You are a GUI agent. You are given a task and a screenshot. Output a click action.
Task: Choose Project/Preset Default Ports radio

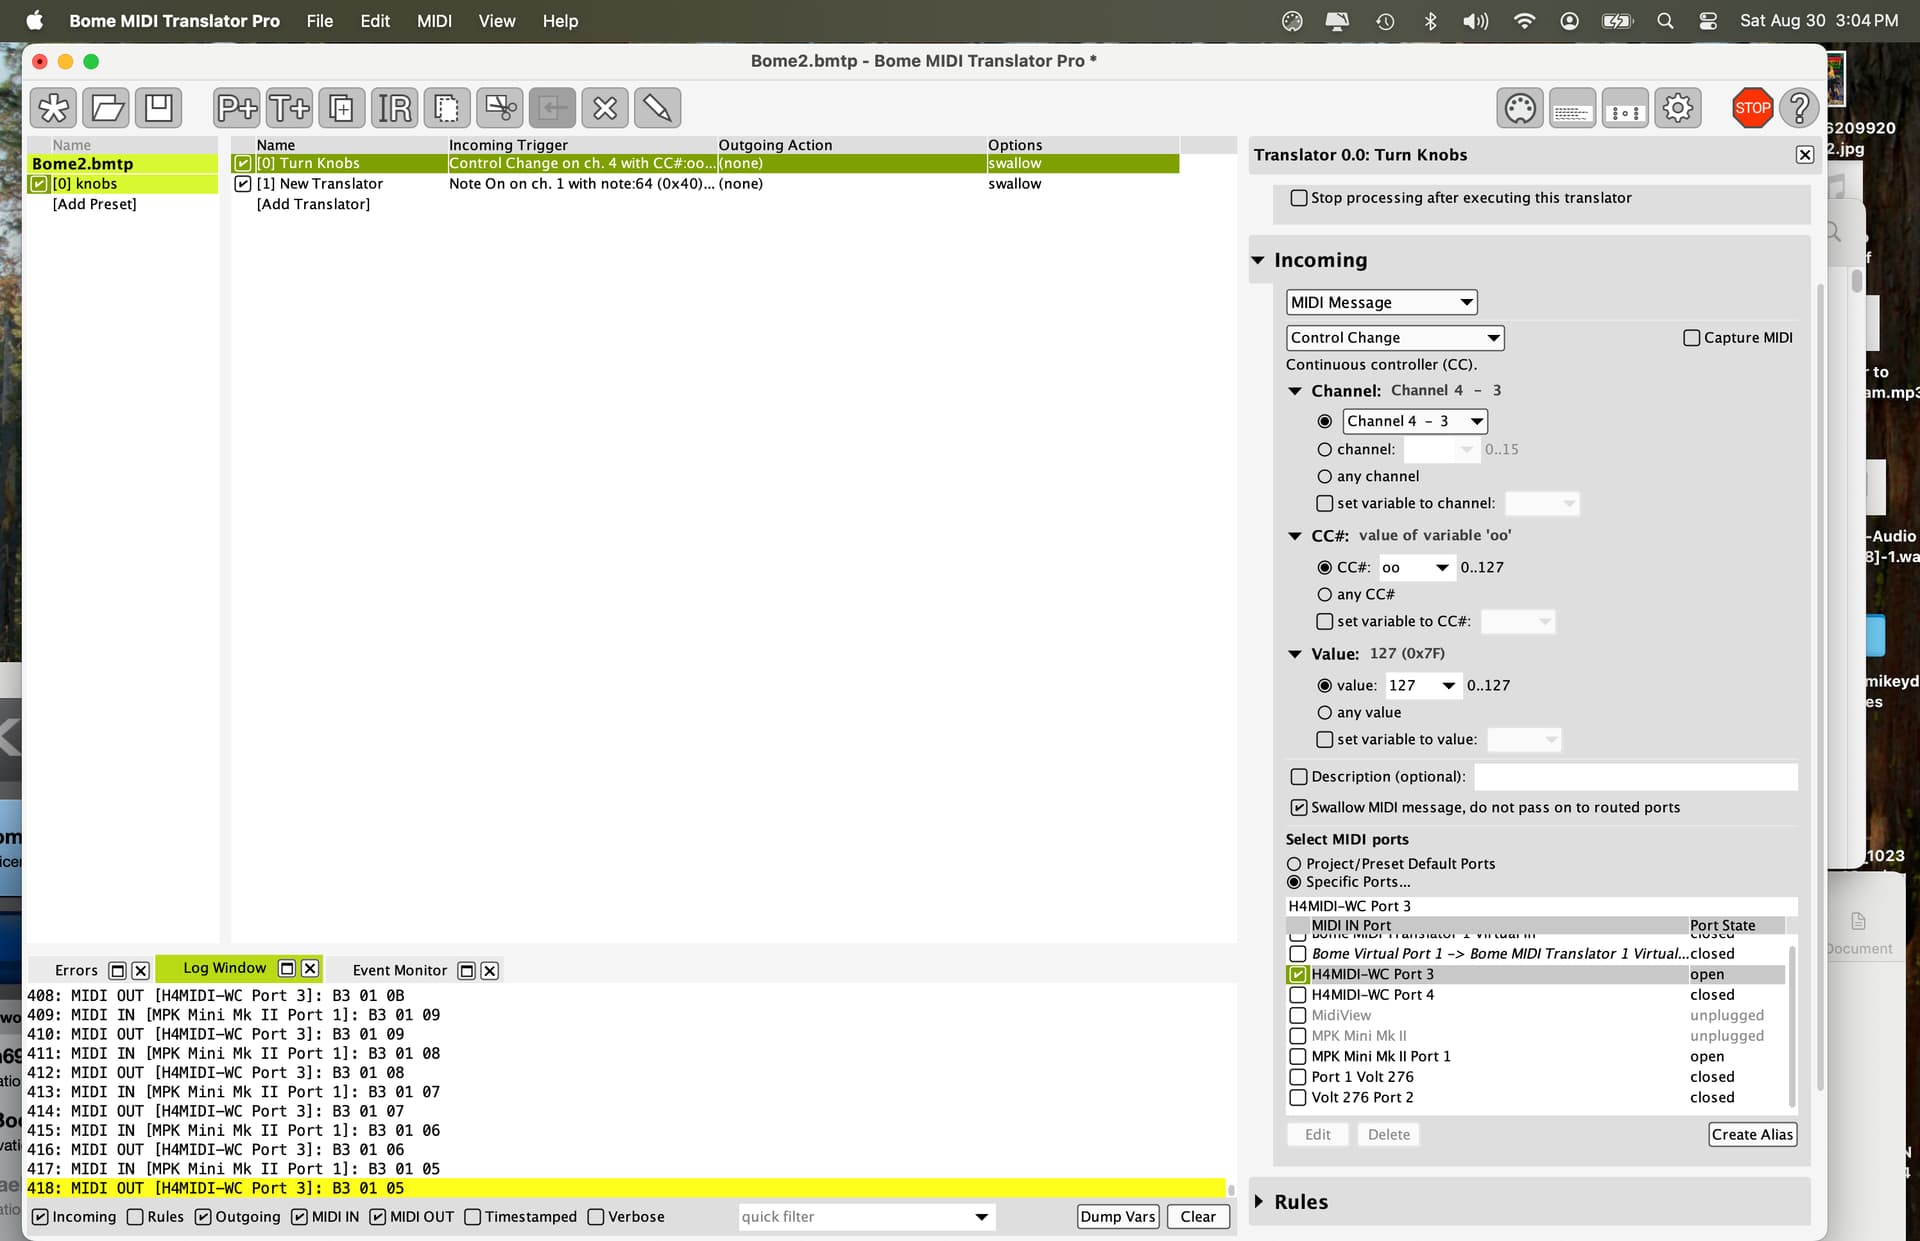(1294, 864)
